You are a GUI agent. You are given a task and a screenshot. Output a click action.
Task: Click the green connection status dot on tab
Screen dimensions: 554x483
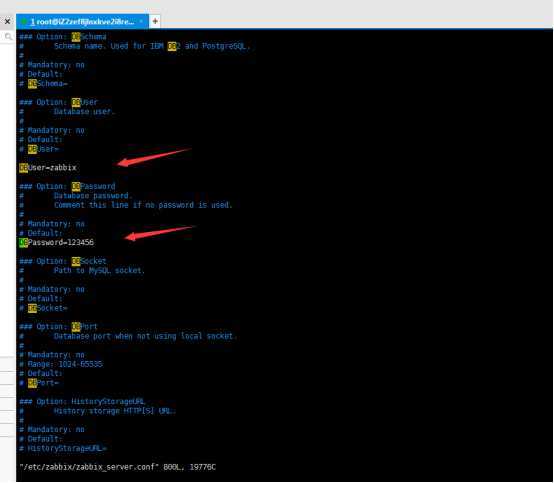tap(24, 22)
